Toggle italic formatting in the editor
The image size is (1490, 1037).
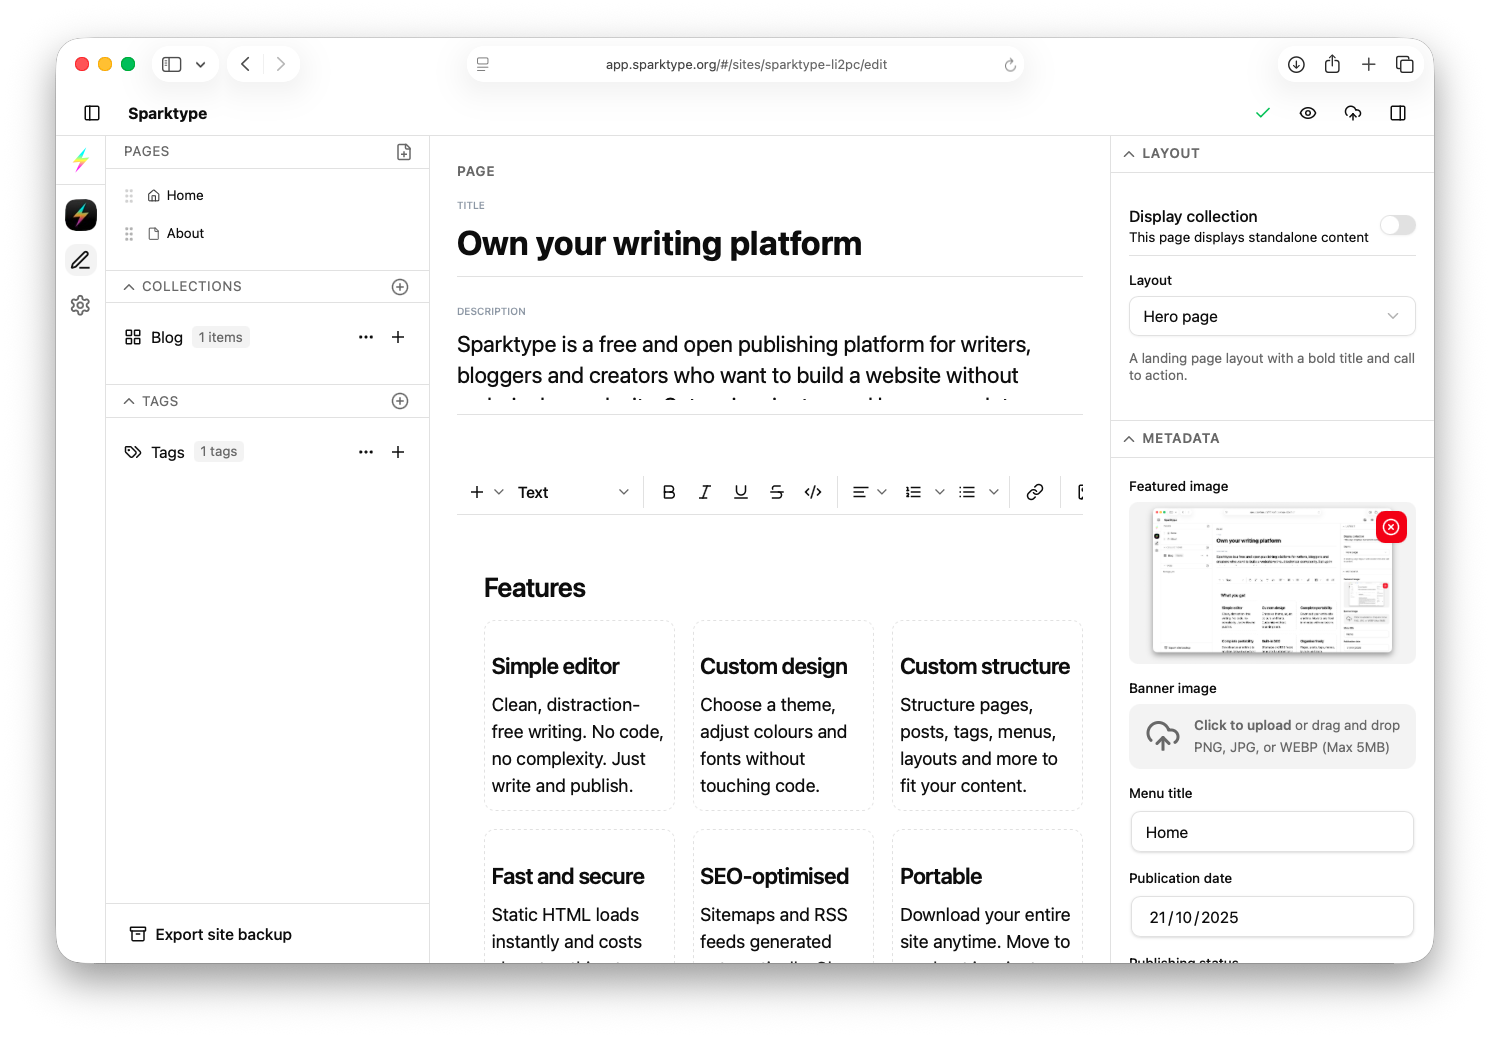pos(704,491)
